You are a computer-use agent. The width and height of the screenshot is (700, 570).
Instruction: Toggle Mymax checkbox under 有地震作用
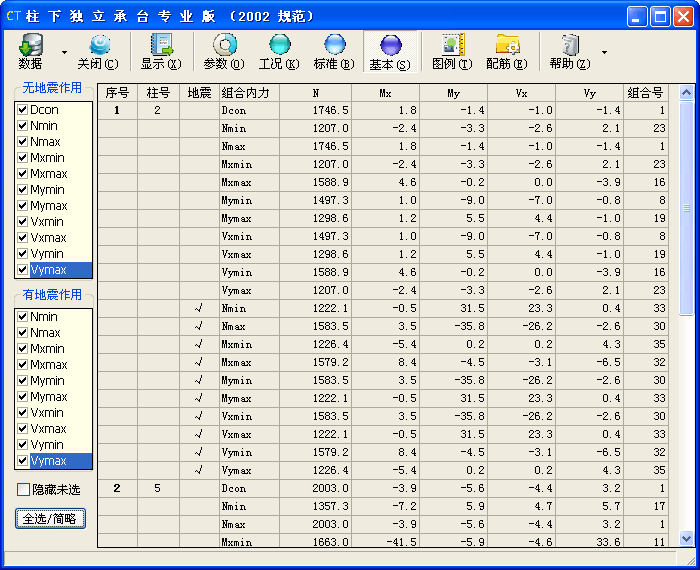(x=23, y=397)
